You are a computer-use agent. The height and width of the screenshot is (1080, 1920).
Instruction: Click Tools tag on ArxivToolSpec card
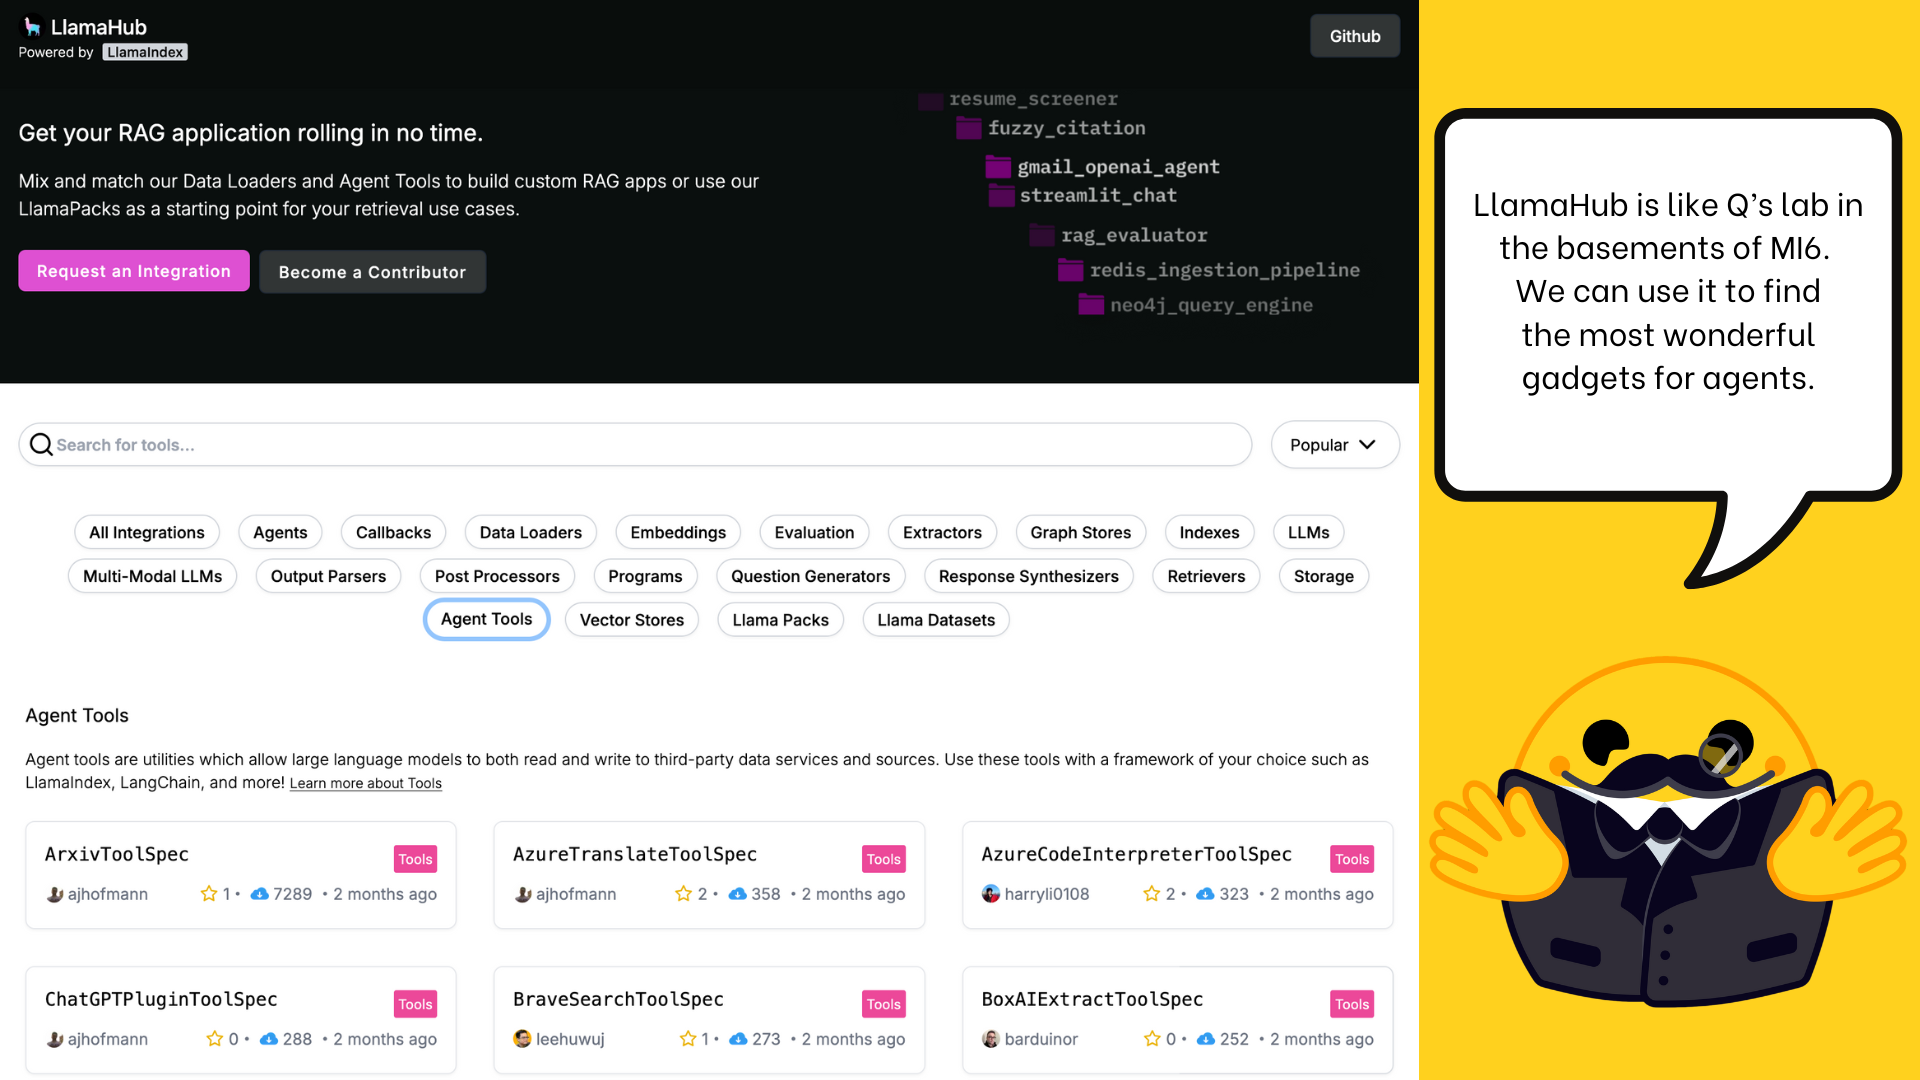[415, 859]
